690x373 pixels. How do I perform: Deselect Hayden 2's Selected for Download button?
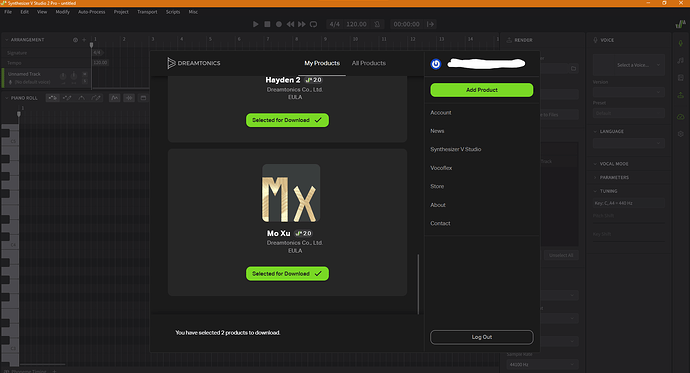click(x=287, y=120)
